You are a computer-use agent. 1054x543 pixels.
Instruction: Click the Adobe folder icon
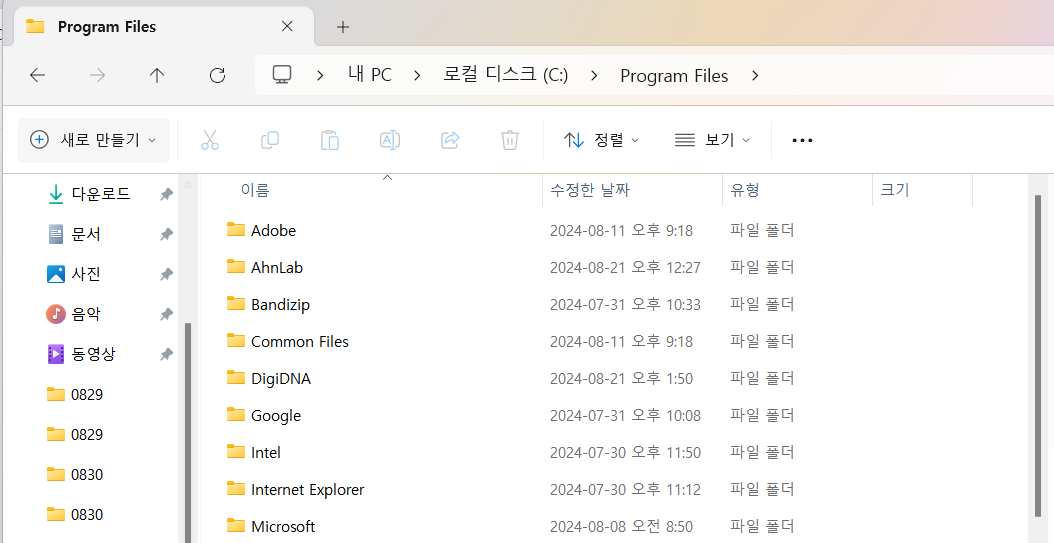[235, 229]
